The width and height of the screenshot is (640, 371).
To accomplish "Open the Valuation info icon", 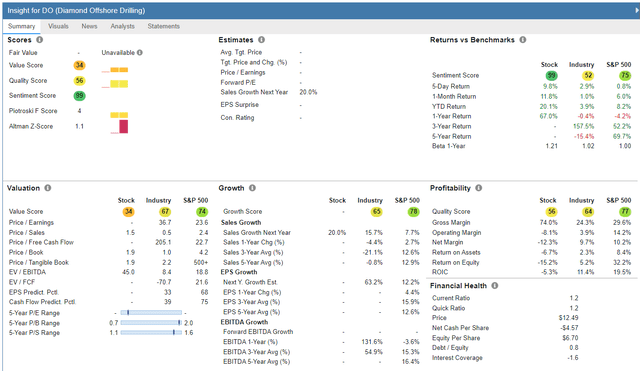I will pyautogui.click(x=48, y=188).
